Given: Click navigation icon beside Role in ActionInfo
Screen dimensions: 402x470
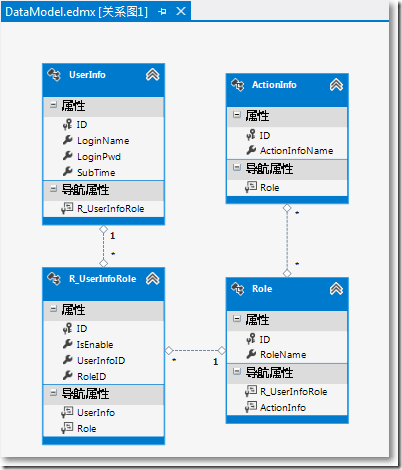Looking at the screenshot, I should pos(251,187).
